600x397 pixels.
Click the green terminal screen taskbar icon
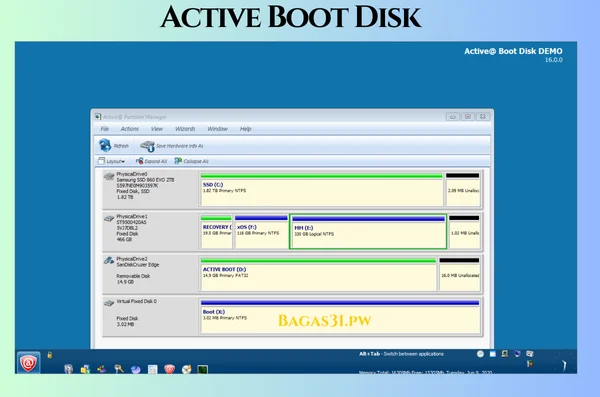tap(203, 369)
